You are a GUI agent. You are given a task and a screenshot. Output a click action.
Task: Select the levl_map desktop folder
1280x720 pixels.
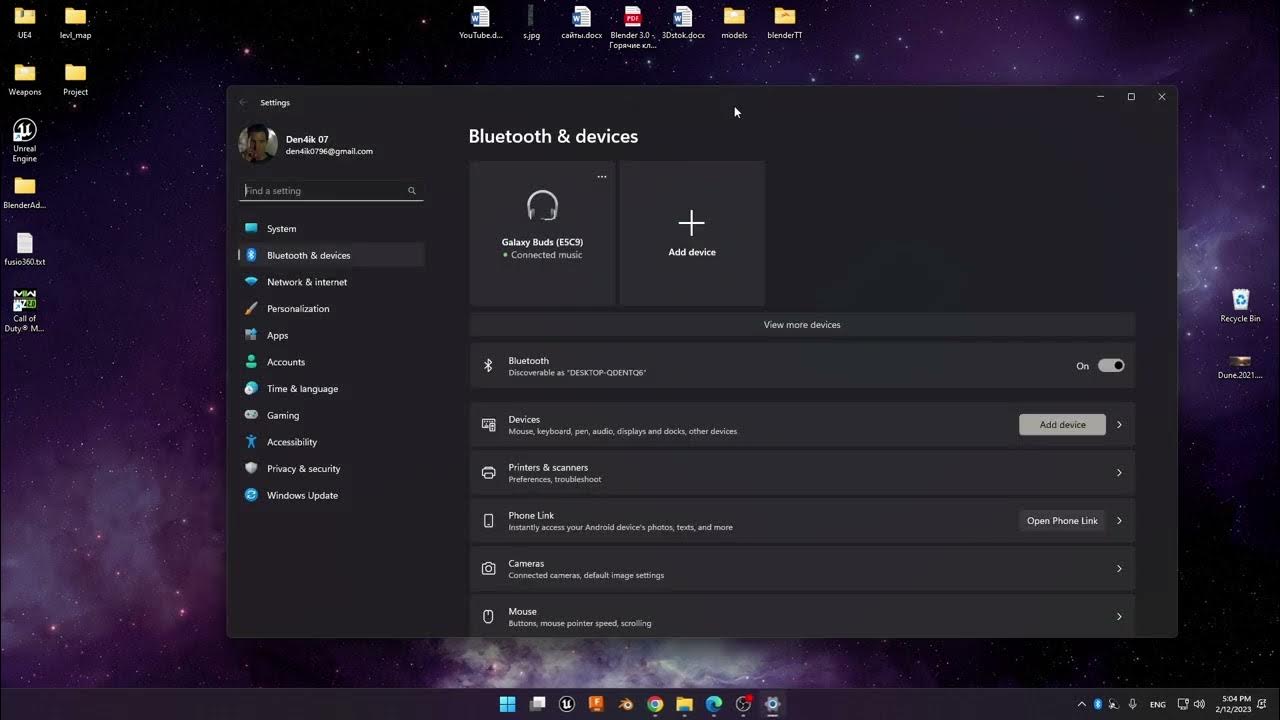75,23
